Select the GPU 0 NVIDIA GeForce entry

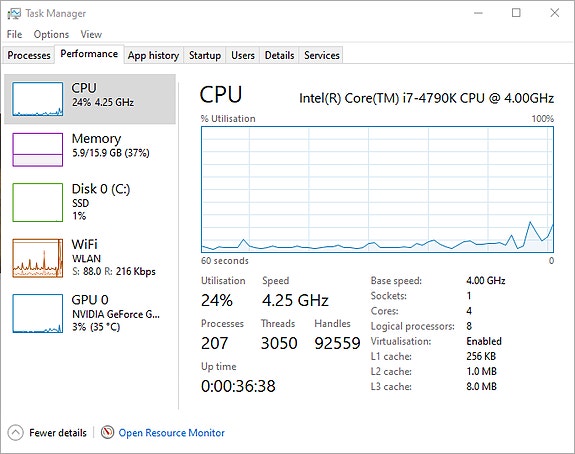click(90, 313)
